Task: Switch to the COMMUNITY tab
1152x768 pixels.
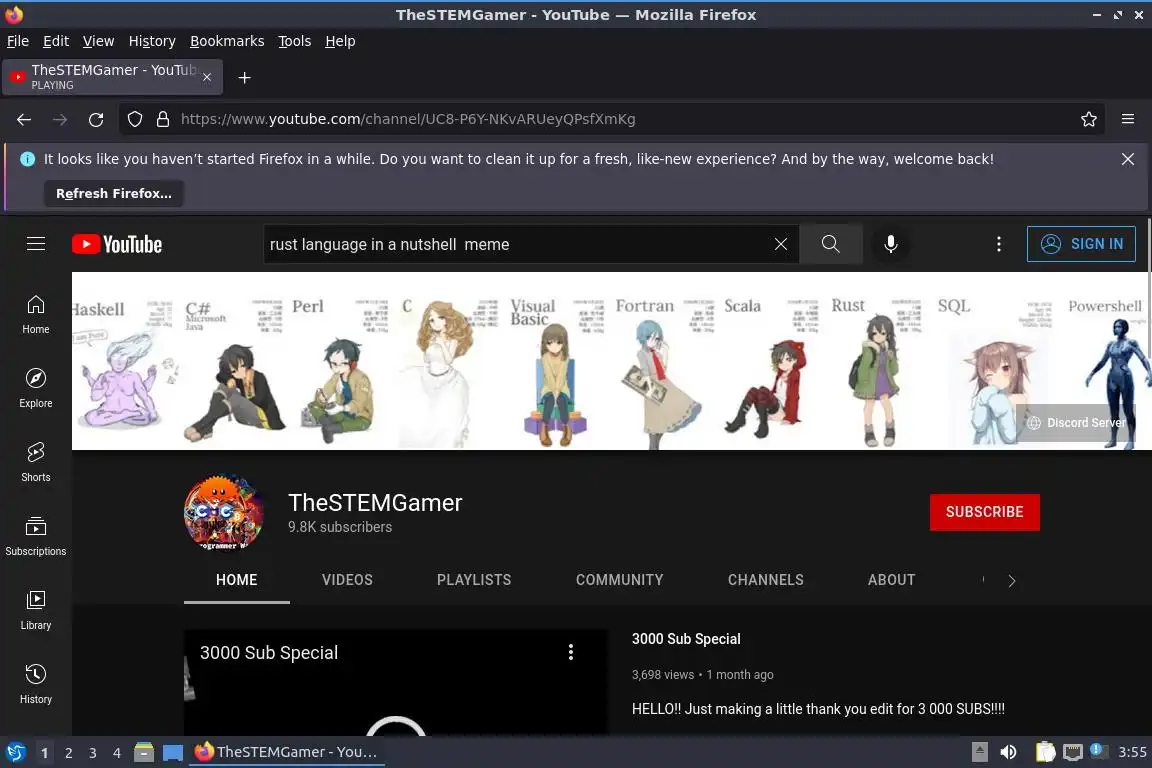Action: coord(619,580)
